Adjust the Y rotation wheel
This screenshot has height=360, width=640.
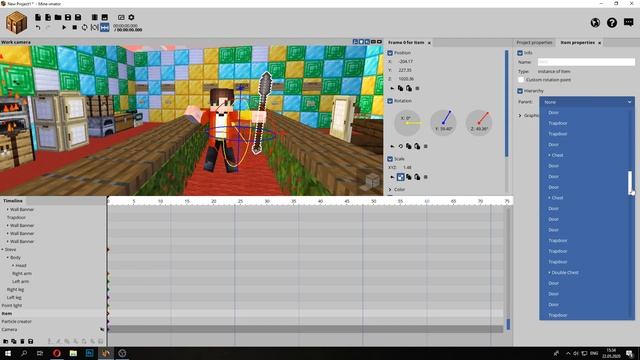coord(443,122)
